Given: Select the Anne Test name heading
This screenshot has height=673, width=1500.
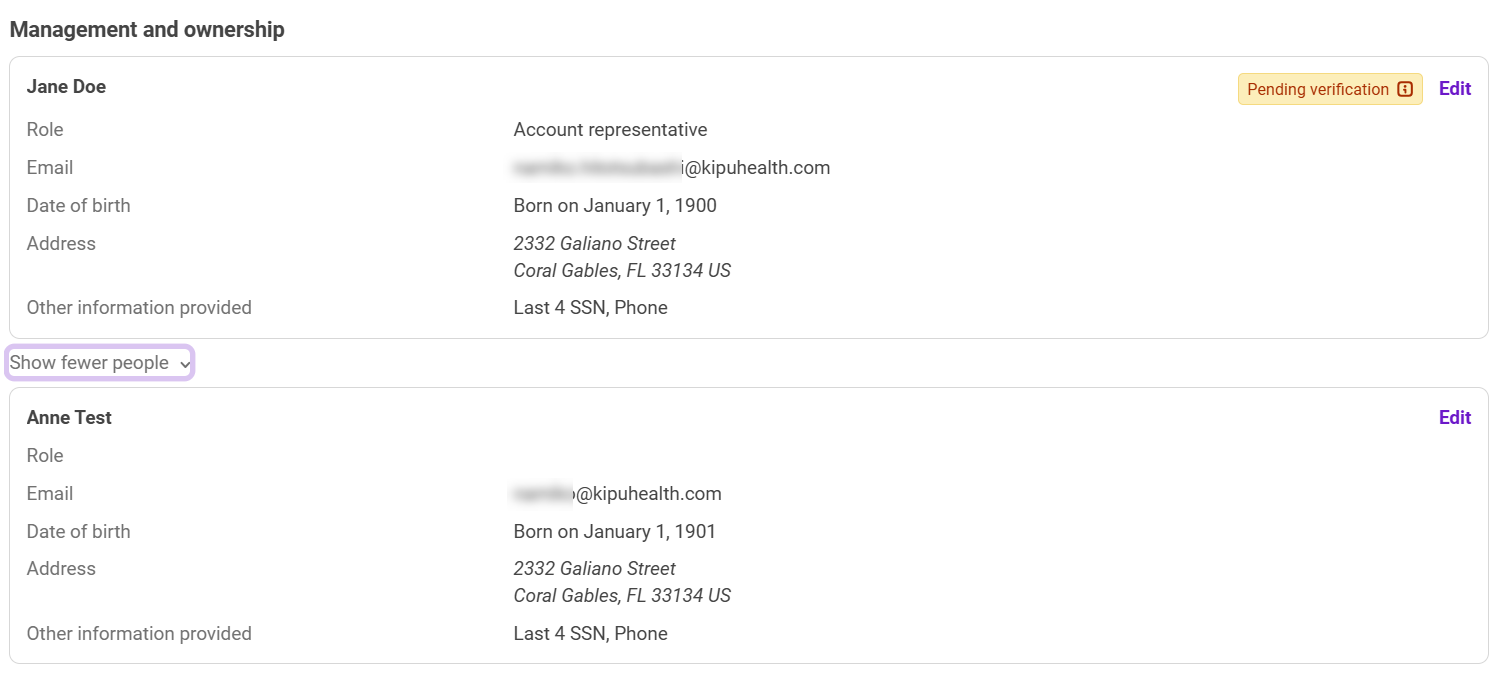Looking at the screenshot, I should (69, 417).
